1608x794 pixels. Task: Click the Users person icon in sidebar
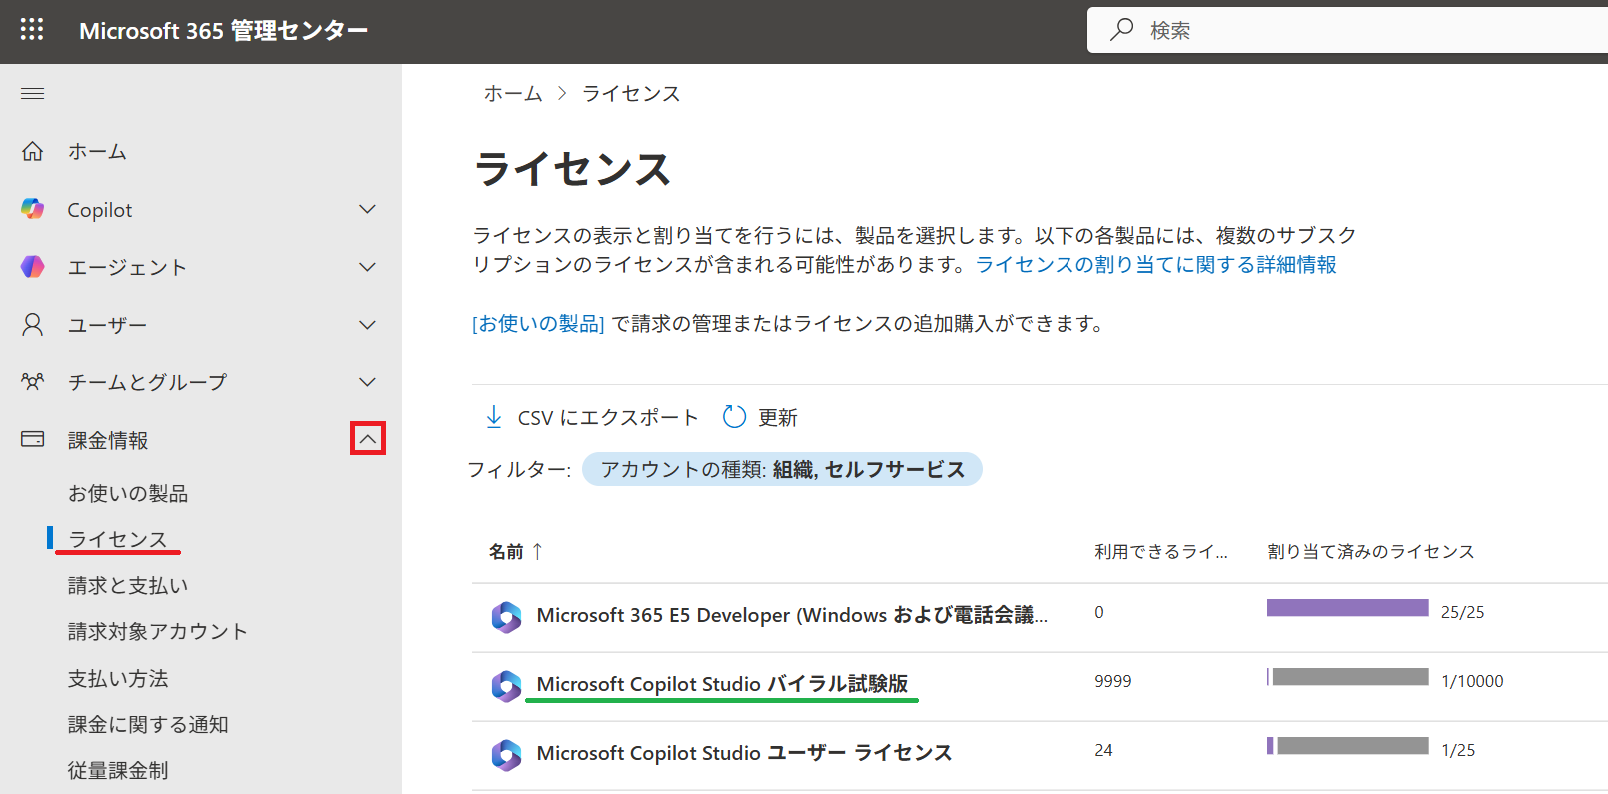click(32, 325)
